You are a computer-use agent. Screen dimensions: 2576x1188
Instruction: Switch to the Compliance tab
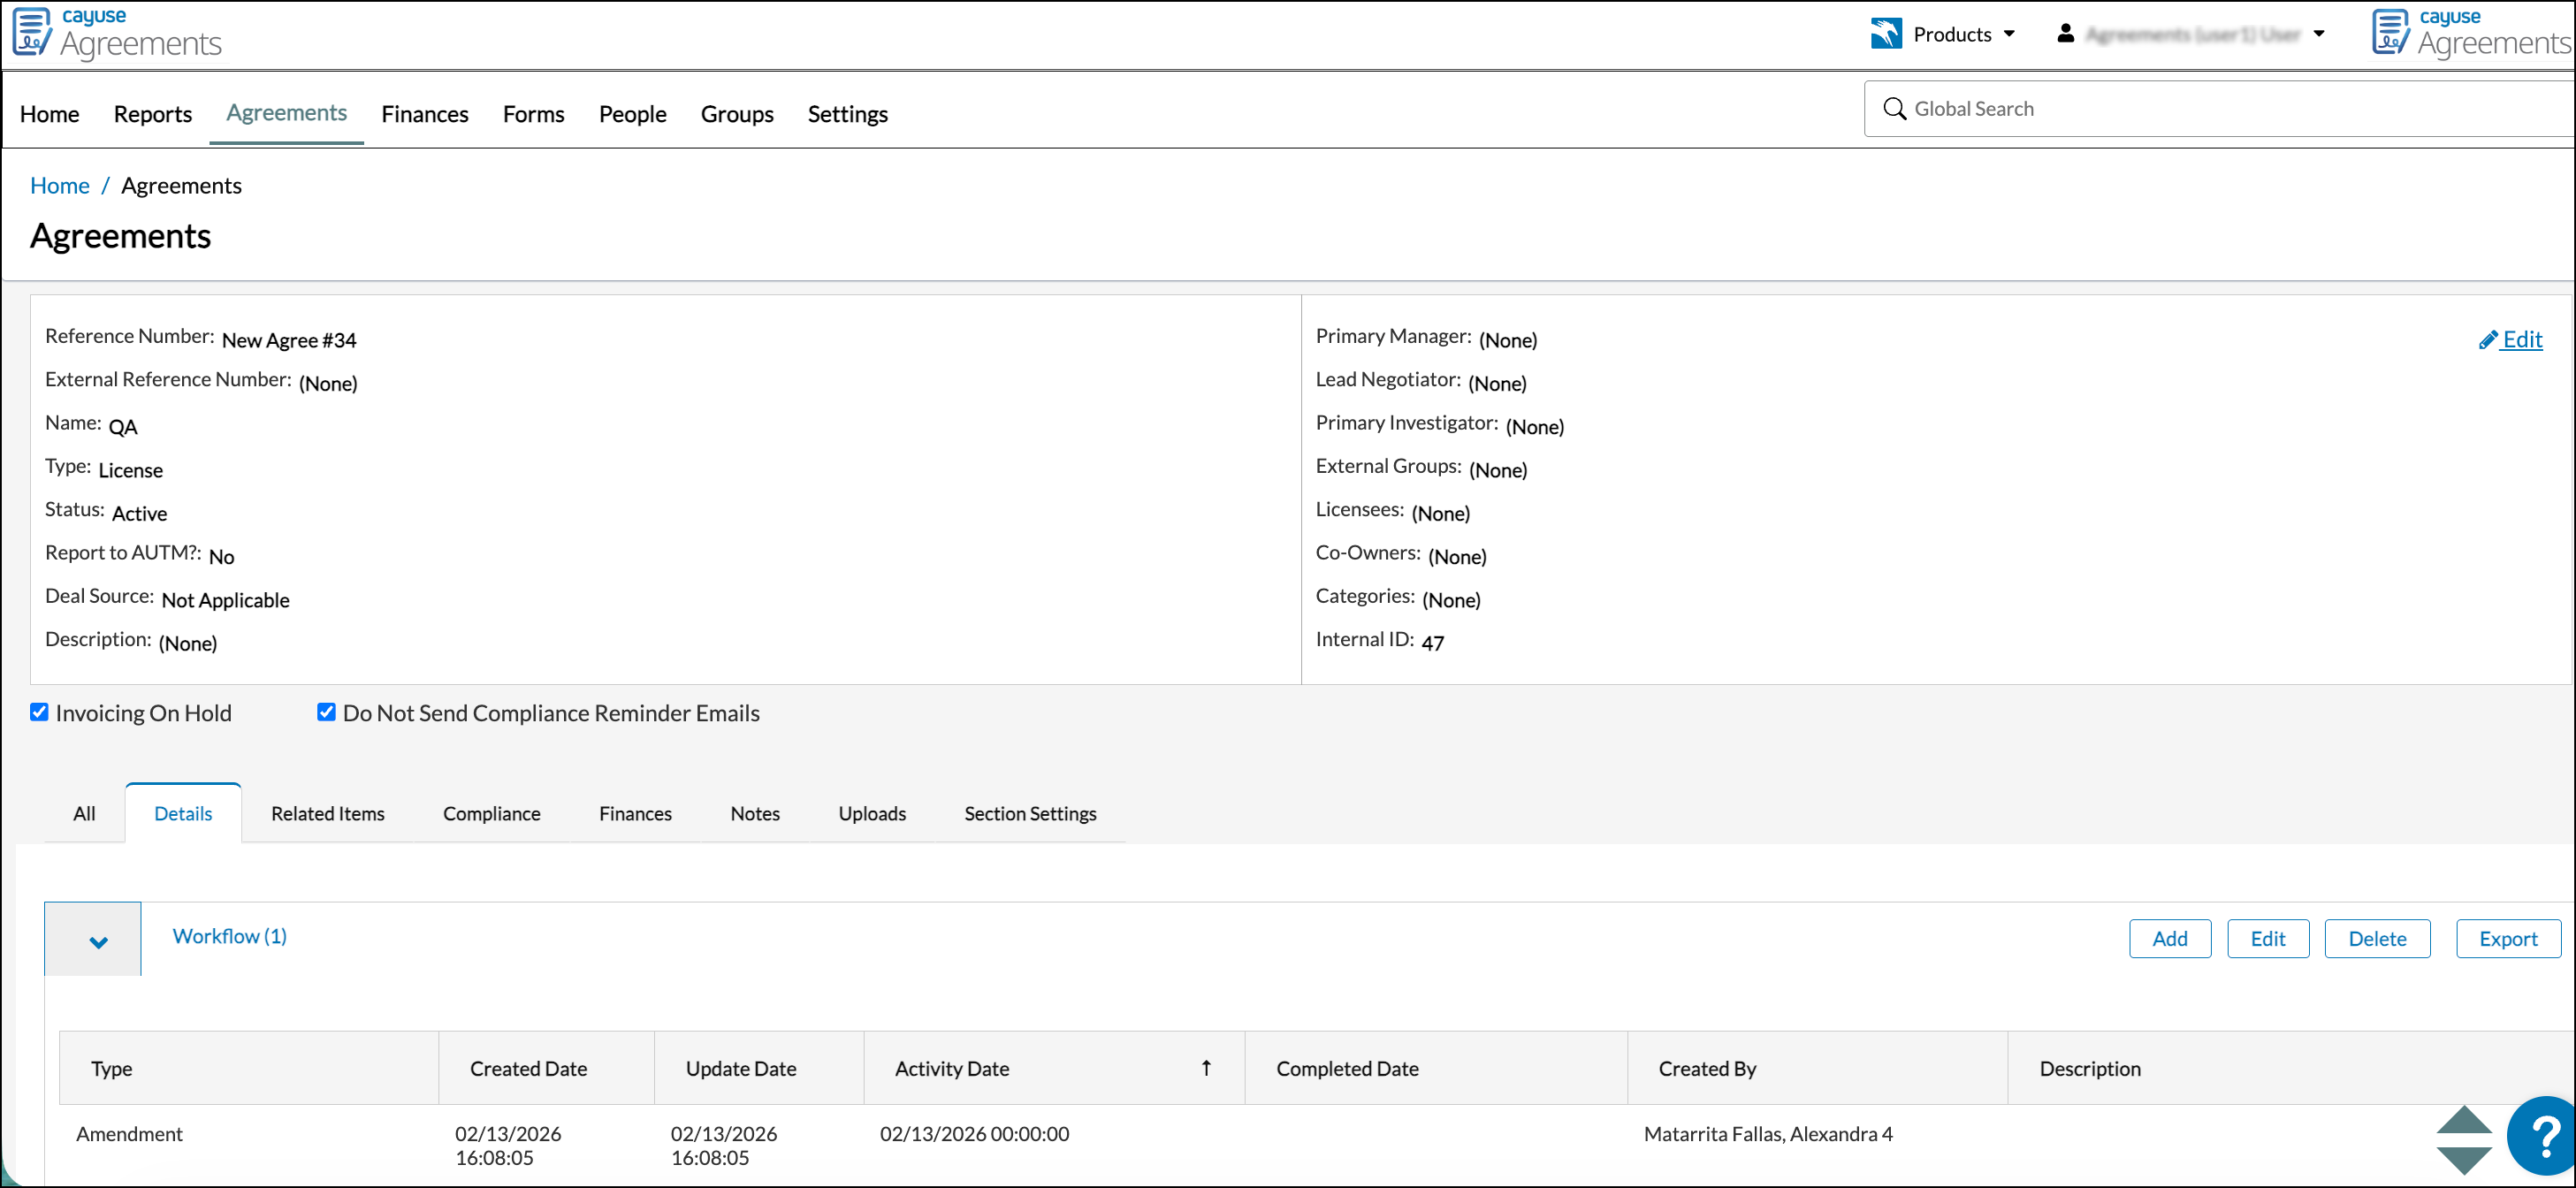pyautogui.click(x=491, y=813)
